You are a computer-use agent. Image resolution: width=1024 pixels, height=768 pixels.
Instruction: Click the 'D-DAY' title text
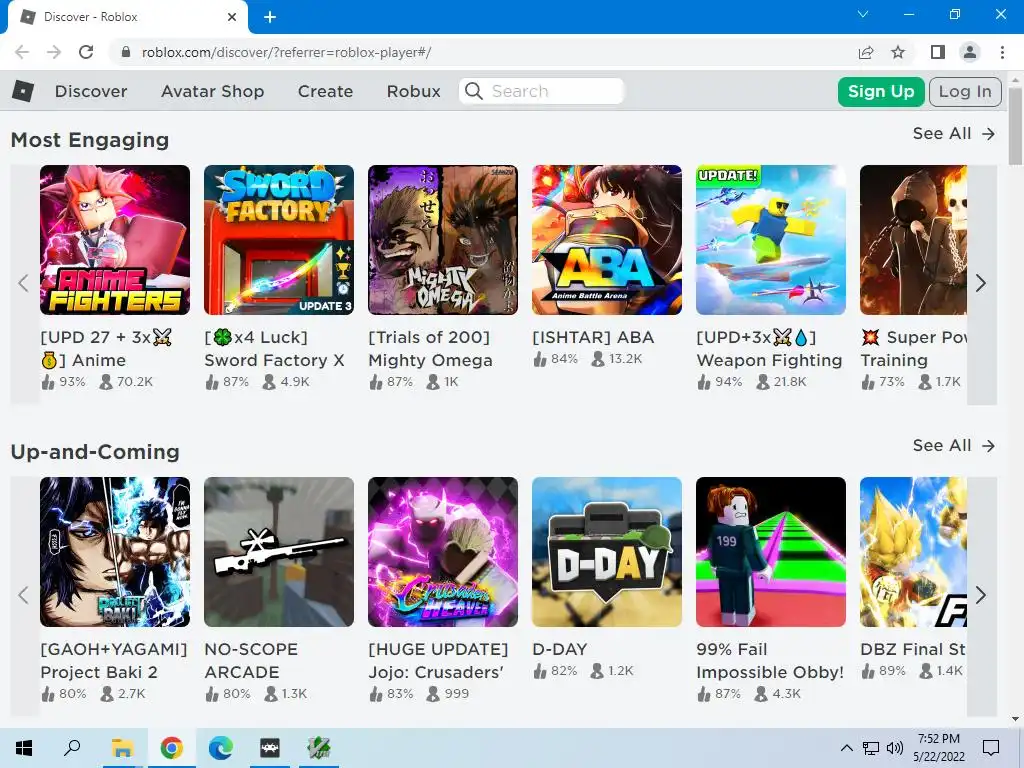tap(560, 649)
